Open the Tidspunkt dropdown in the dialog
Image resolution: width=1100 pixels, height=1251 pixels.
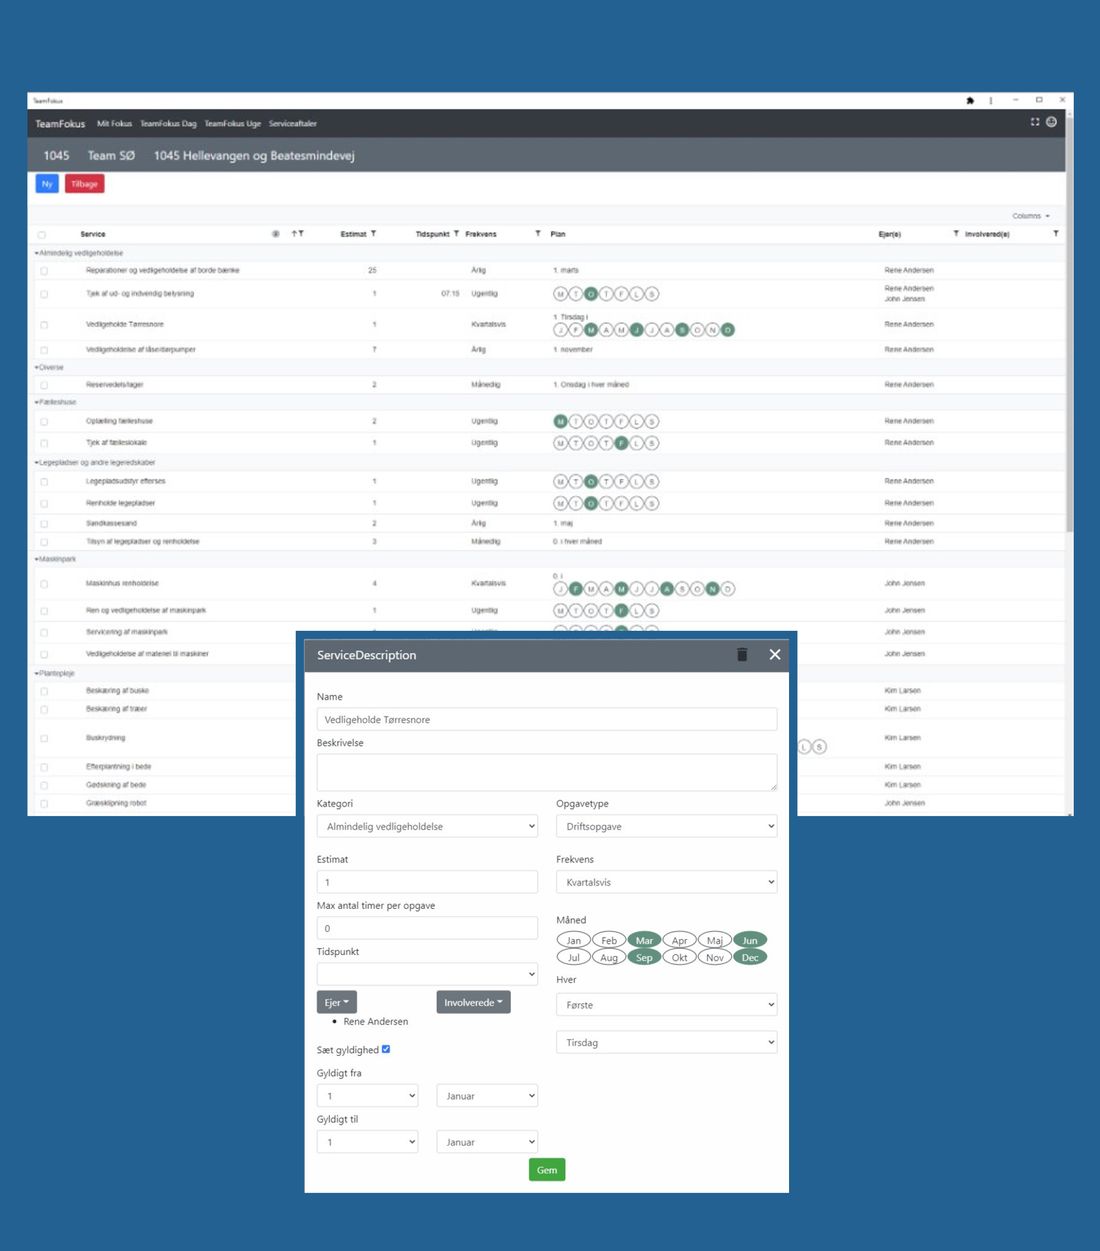427,974
